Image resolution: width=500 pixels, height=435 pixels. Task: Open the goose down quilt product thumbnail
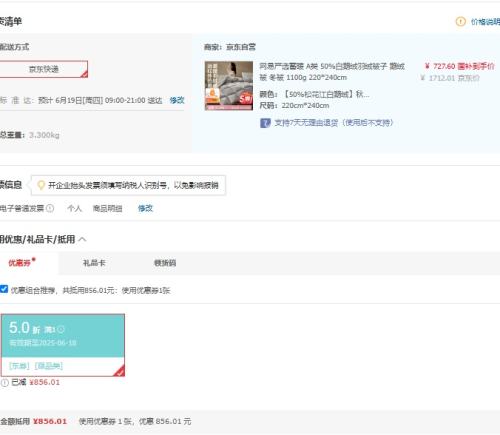[229, 86]
